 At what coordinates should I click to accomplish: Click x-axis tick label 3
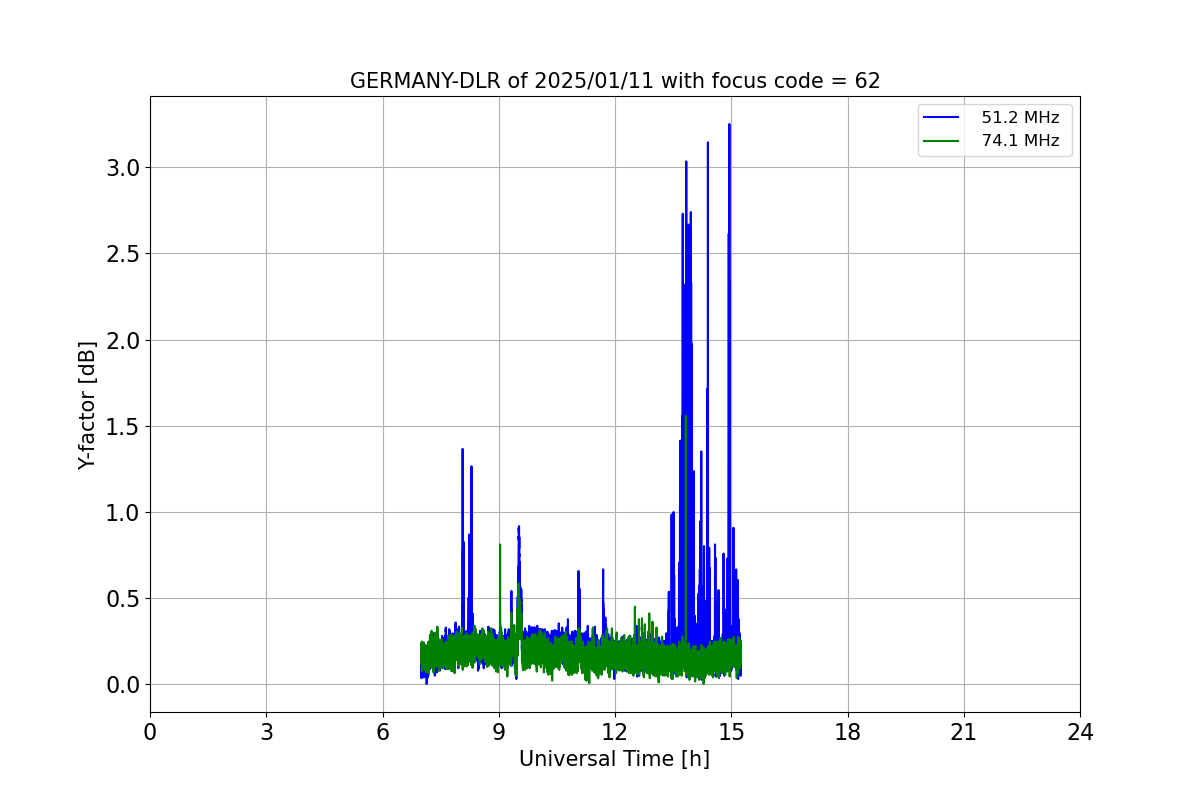coord(266,732)
